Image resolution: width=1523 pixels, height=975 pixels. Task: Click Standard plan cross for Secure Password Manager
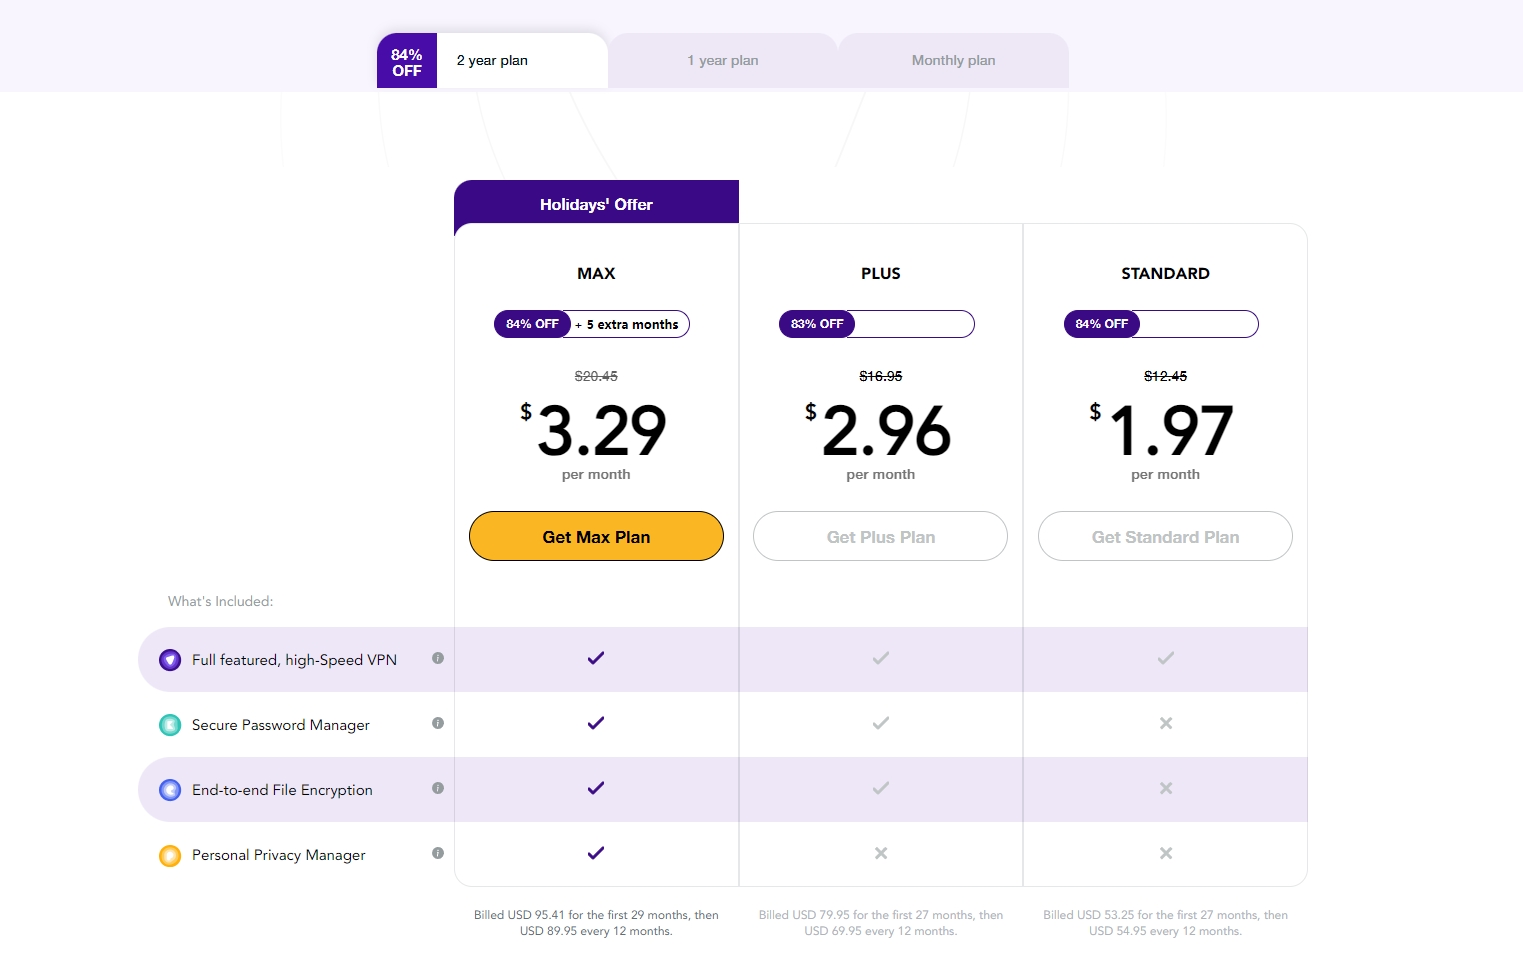[x=1166, y=723]
